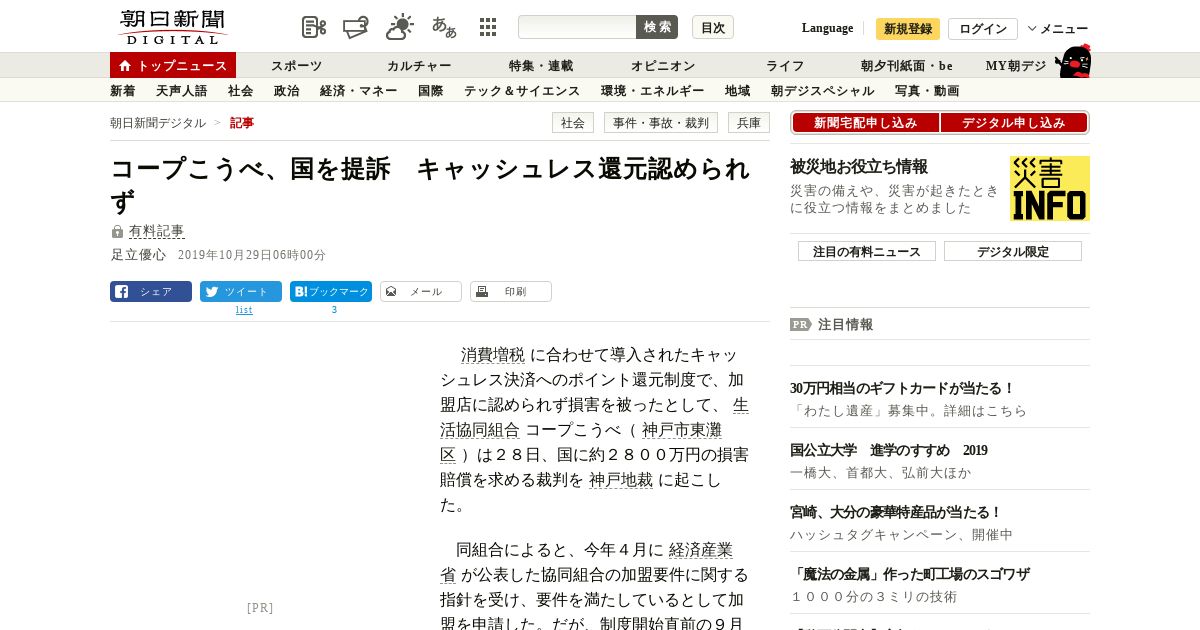Screen dimensions: 1200x630
Task: Click 朝日新聞デジタル breadcrumb link
Action: tap(158, 122)
